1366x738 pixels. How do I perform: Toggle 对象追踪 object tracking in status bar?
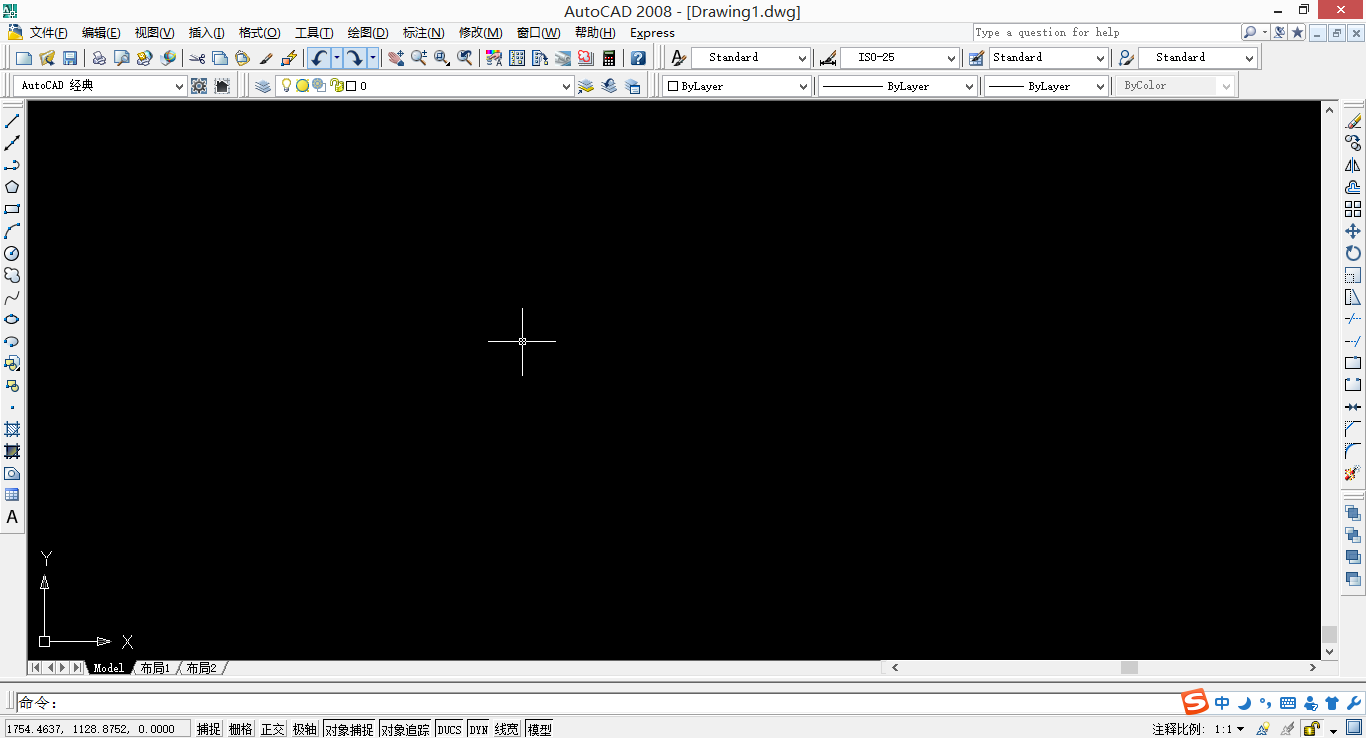(405, 729)
